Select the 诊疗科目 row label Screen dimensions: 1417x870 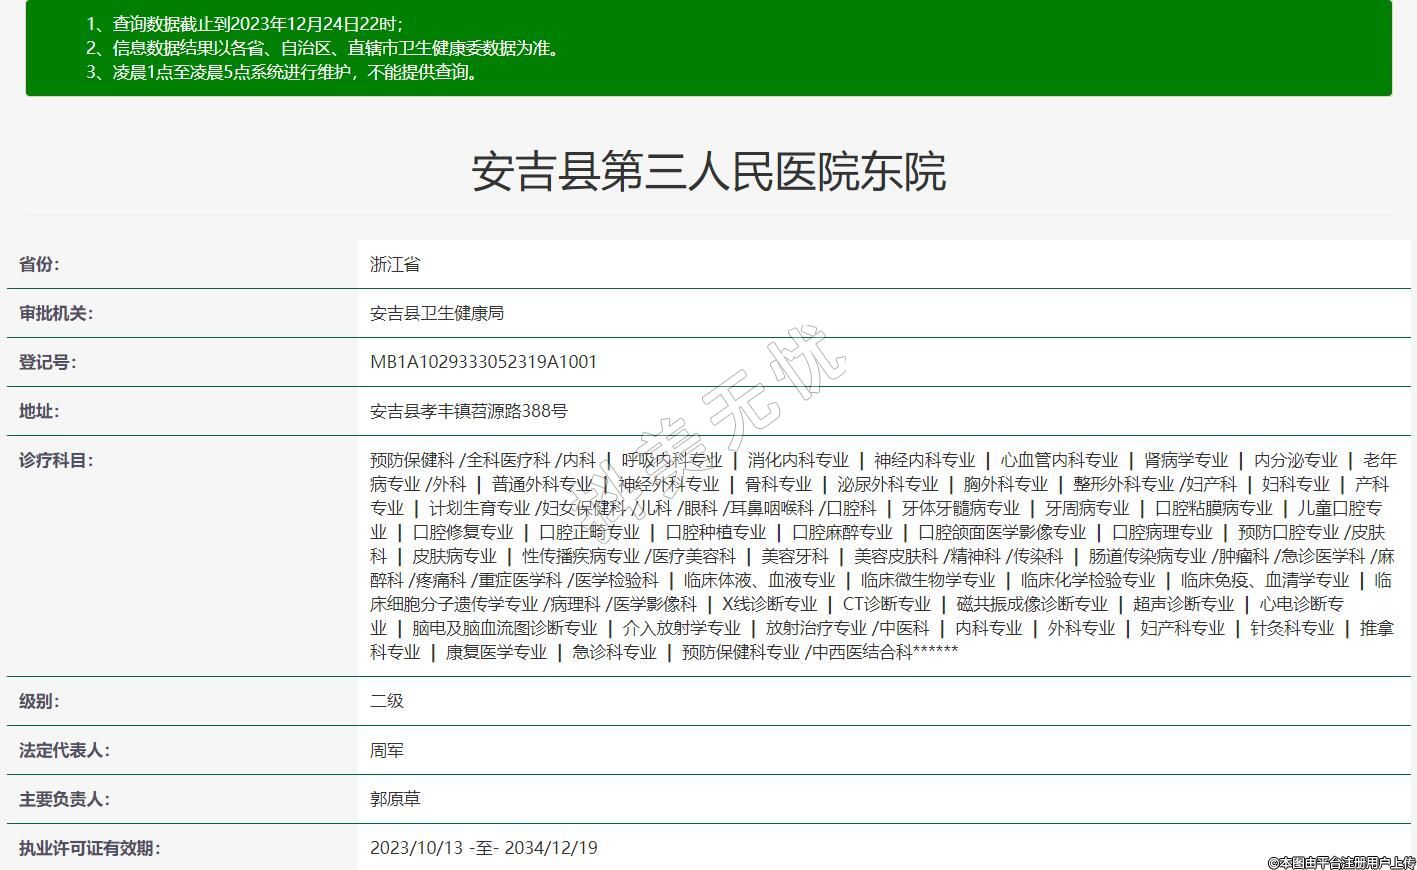tap(56, 460)
